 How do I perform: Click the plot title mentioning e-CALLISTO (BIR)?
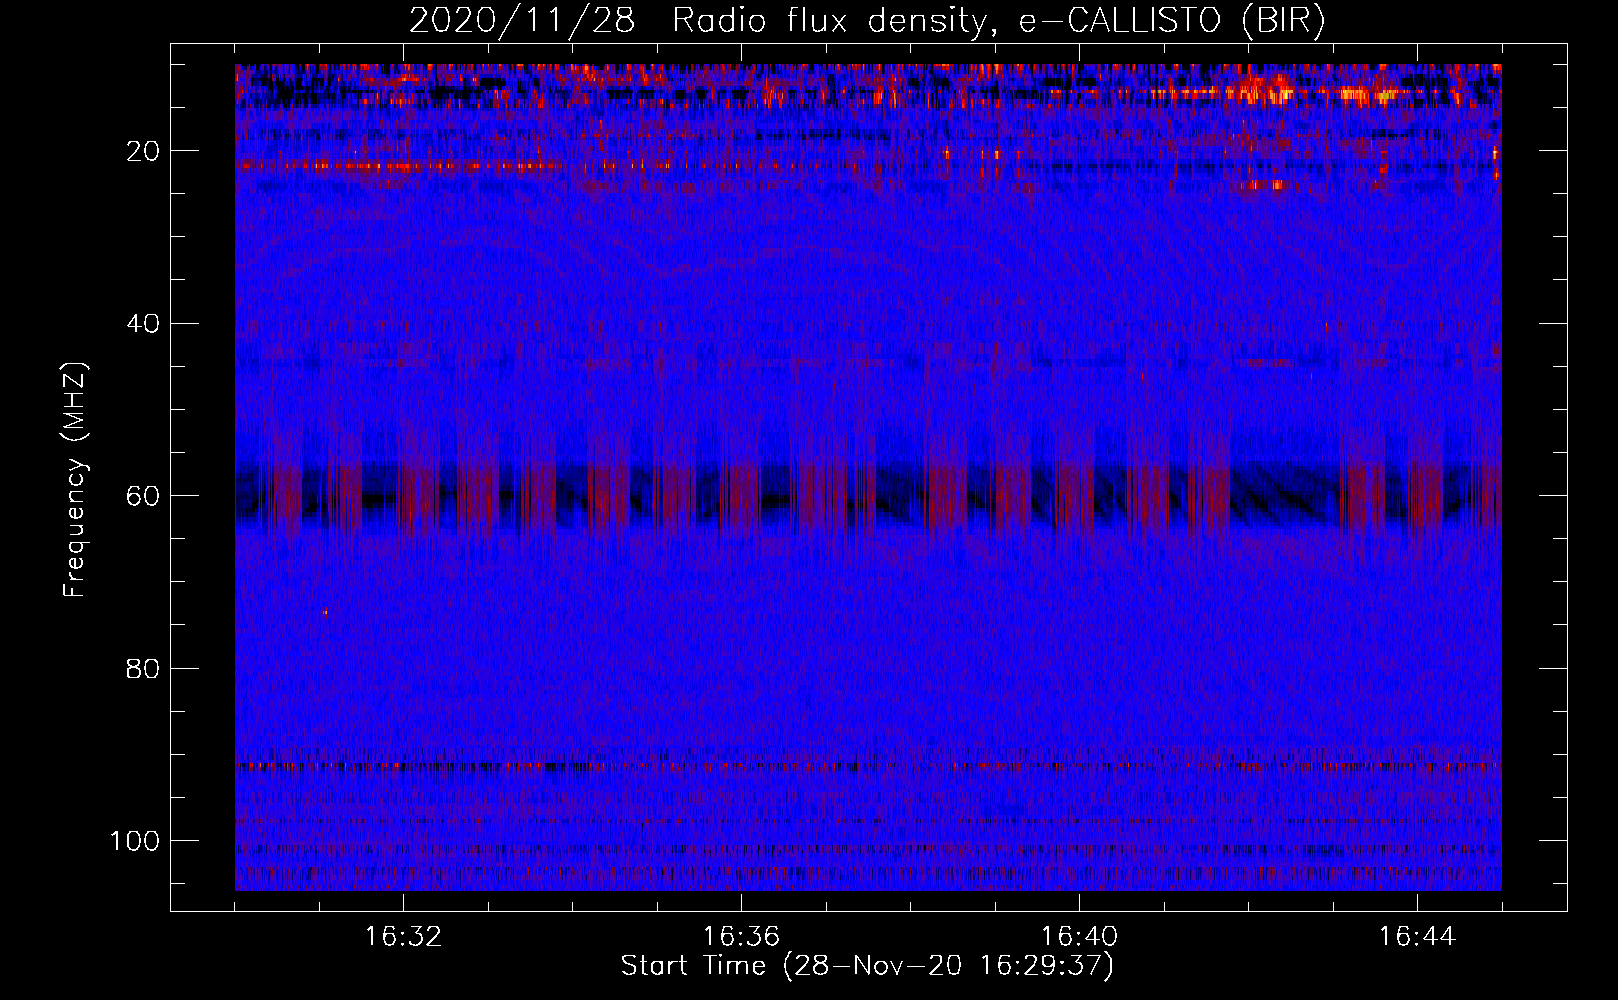point(867,21)
